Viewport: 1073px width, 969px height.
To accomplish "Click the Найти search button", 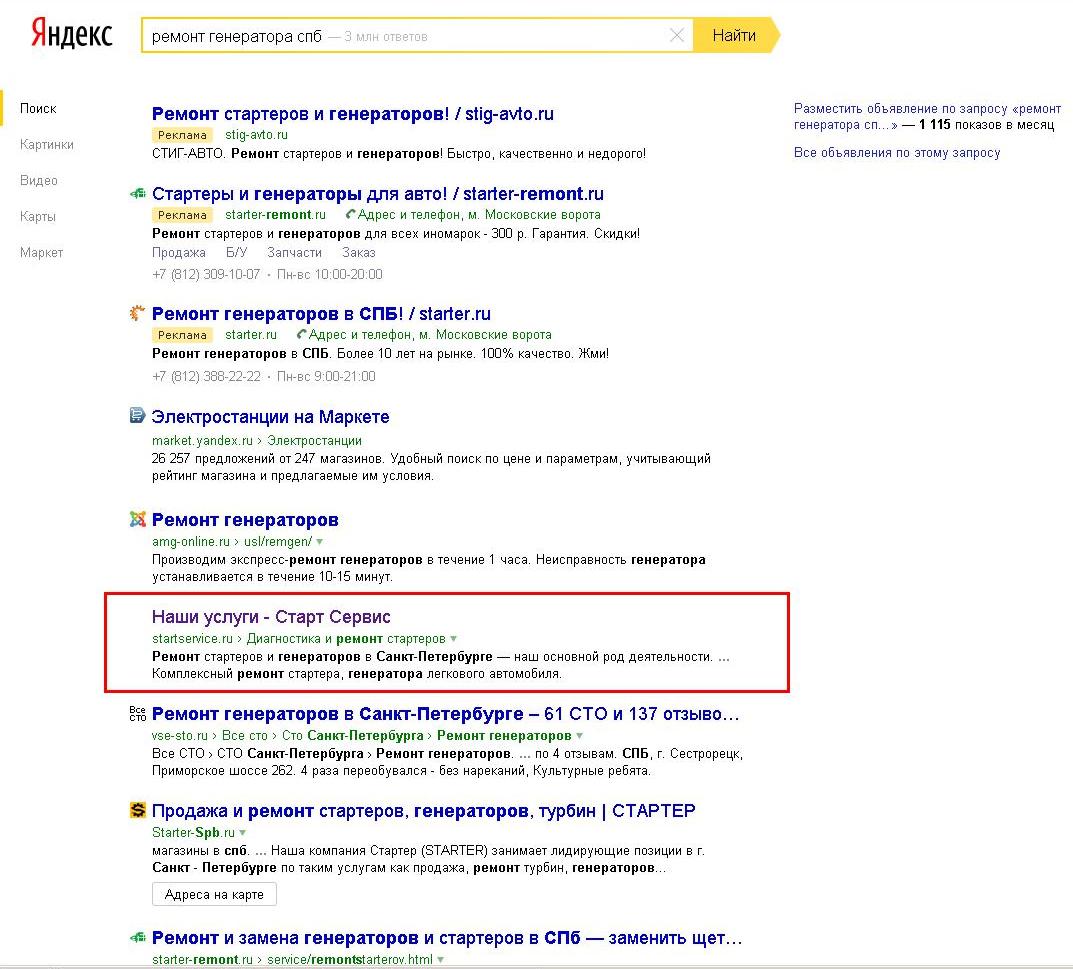I will click(x=735, y=36).
